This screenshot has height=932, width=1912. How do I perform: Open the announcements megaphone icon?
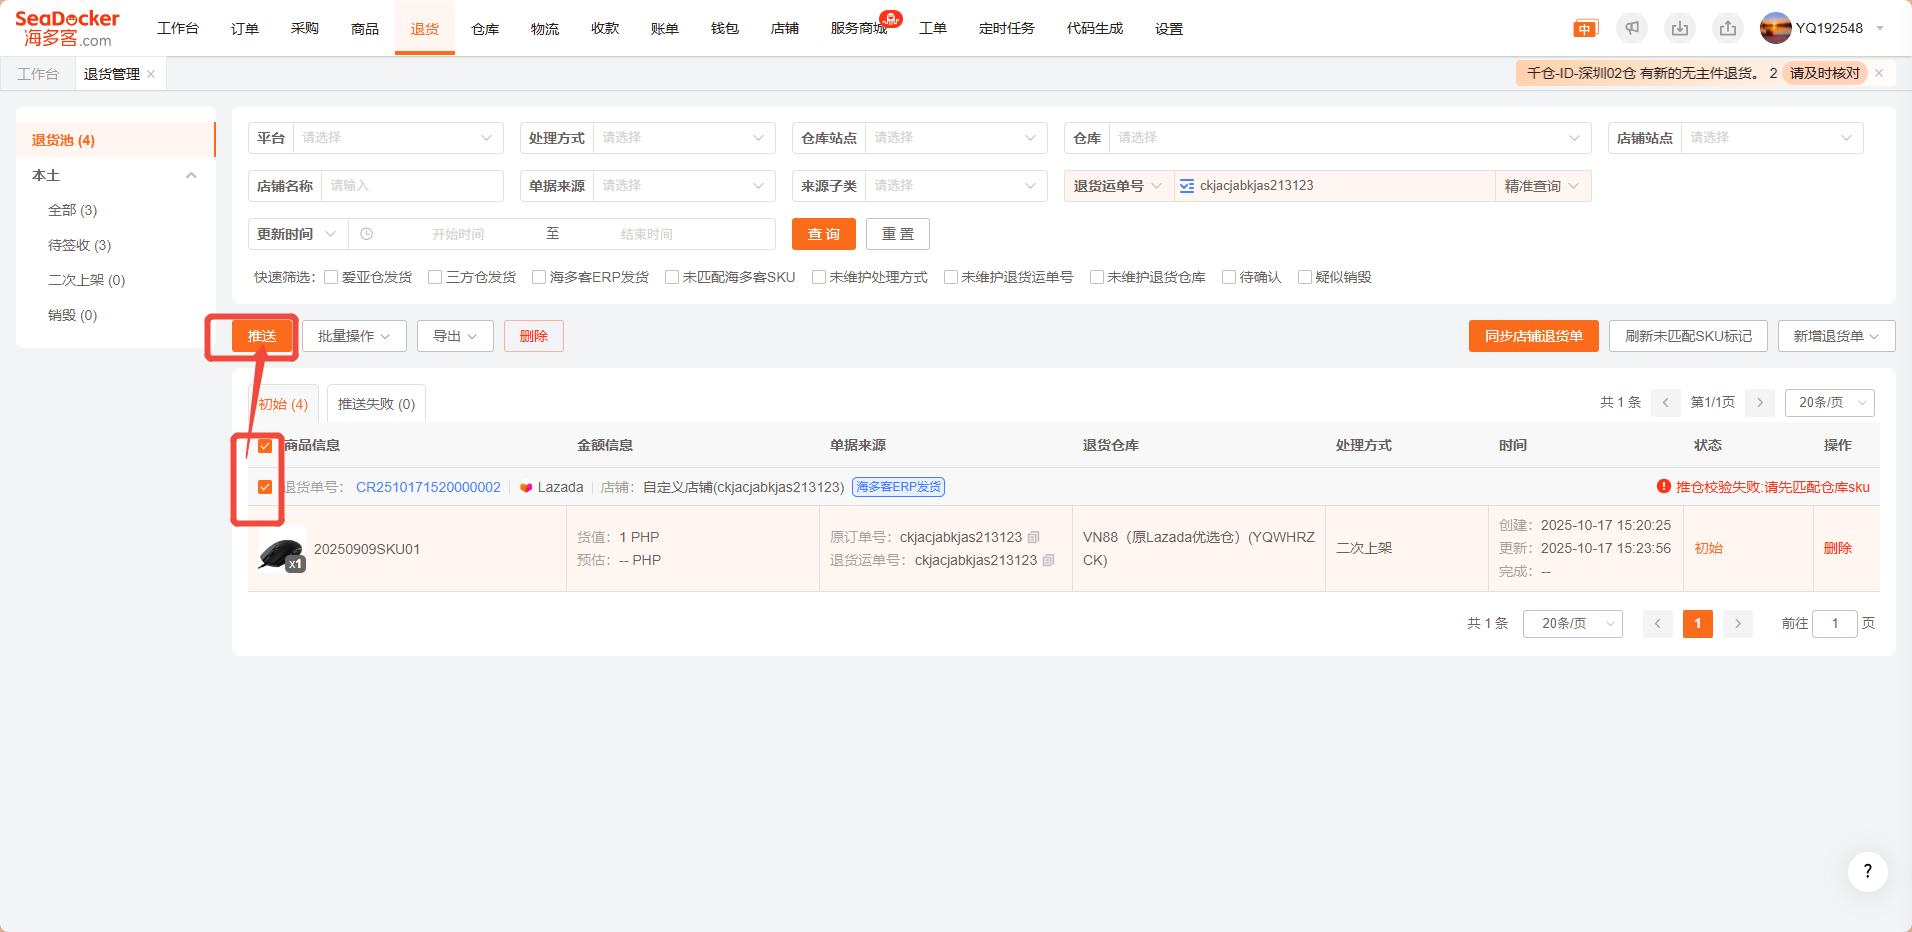click(1632, 29)
